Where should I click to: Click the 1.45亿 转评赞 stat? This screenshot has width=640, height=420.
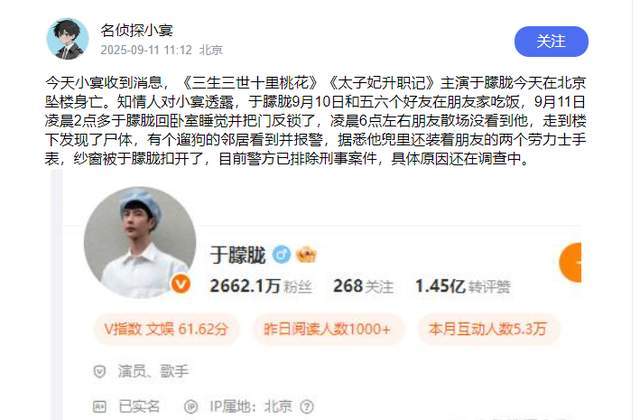click(463, 286)
